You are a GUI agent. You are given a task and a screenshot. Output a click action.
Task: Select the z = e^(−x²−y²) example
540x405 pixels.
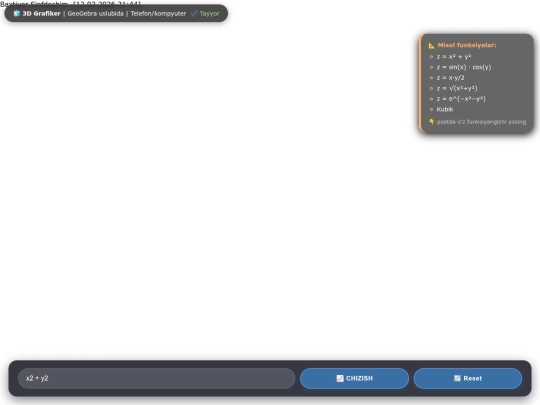(461, 99)
